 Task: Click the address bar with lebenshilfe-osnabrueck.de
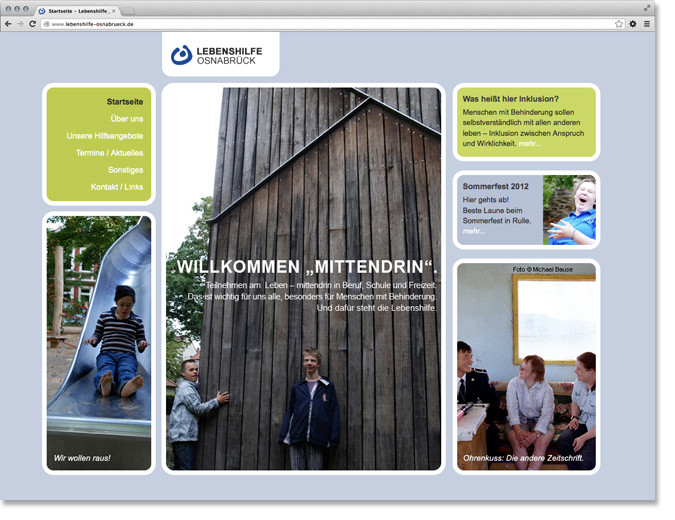[331, 24]
